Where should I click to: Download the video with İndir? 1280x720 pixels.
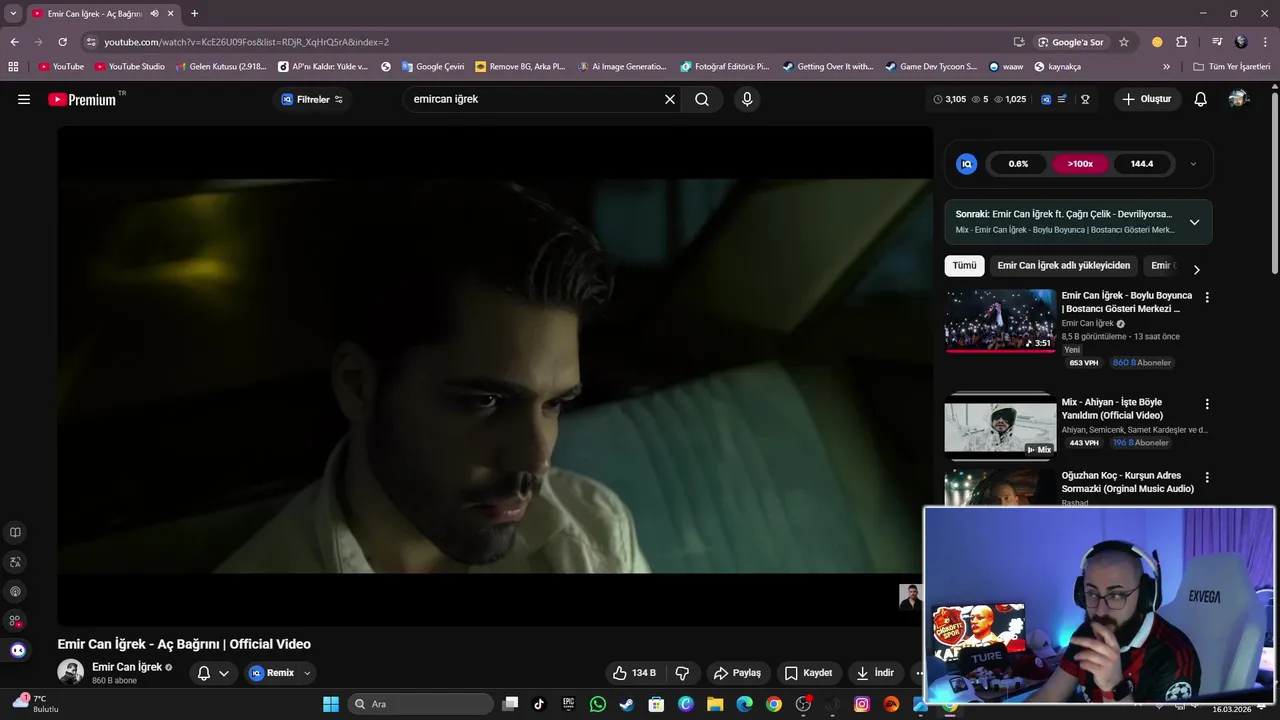[x=875, y=673]
